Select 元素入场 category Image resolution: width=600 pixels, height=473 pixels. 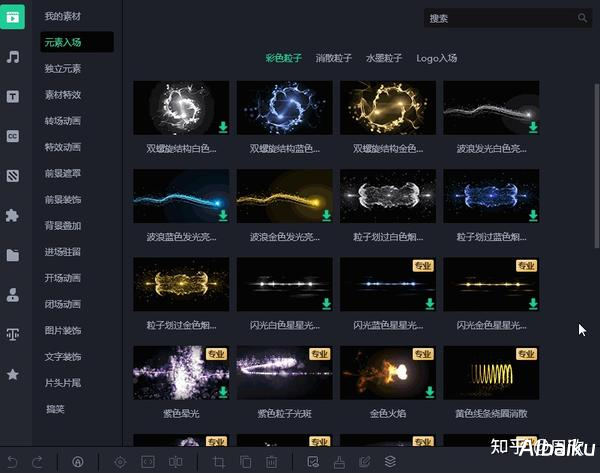pos(77,42)
